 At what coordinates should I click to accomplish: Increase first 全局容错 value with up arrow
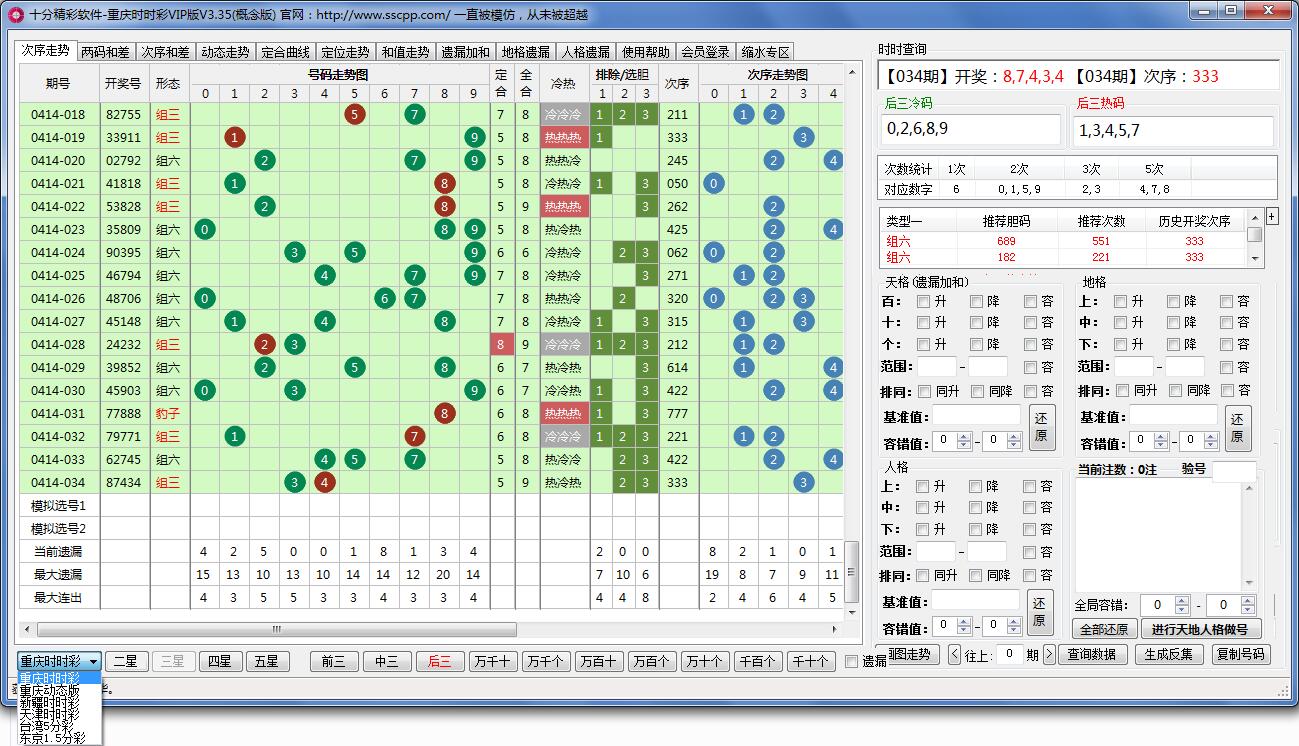[x=1183, y=600]
